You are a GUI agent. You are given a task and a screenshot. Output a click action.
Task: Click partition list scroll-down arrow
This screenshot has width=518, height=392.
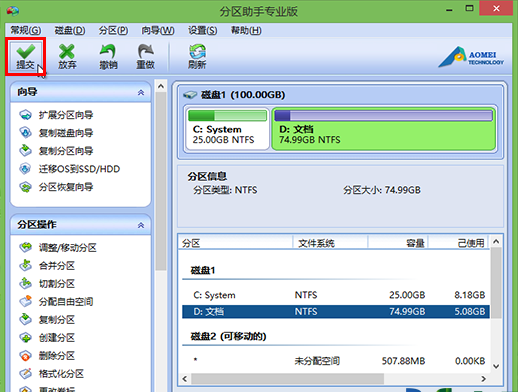(496, 366)
